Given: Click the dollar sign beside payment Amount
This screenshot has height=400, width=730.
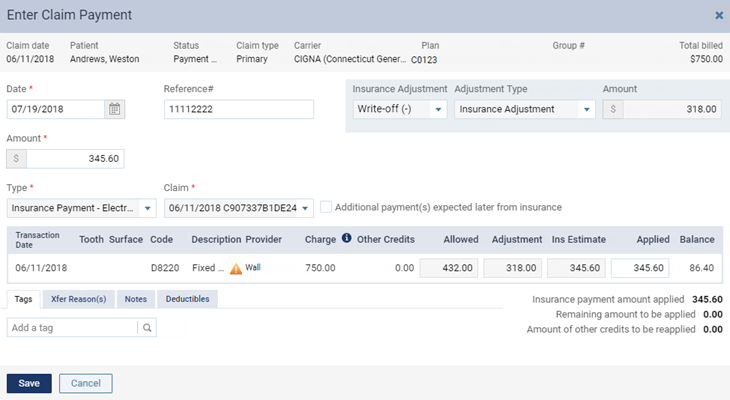Looking at the screenshot, I should pos(16,159).
